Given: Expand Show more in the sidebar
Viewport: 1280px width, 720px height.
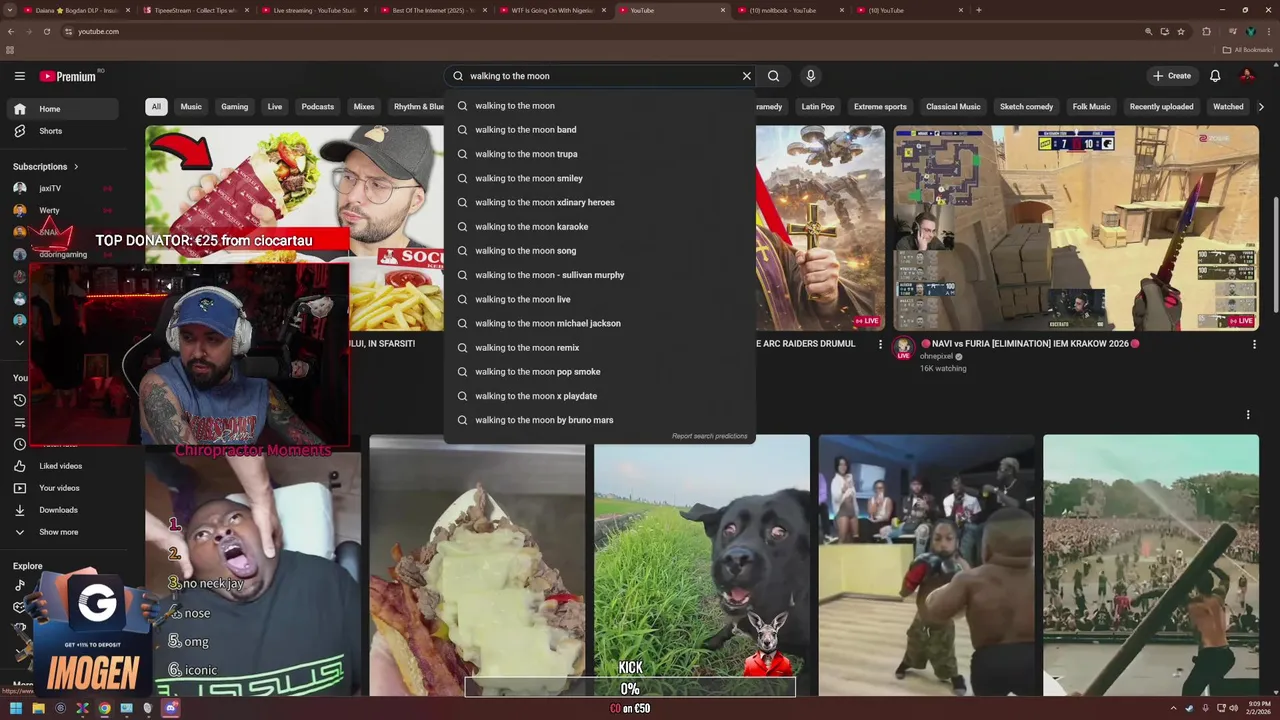Looking at the screenshot, I should tap(64, 532).
